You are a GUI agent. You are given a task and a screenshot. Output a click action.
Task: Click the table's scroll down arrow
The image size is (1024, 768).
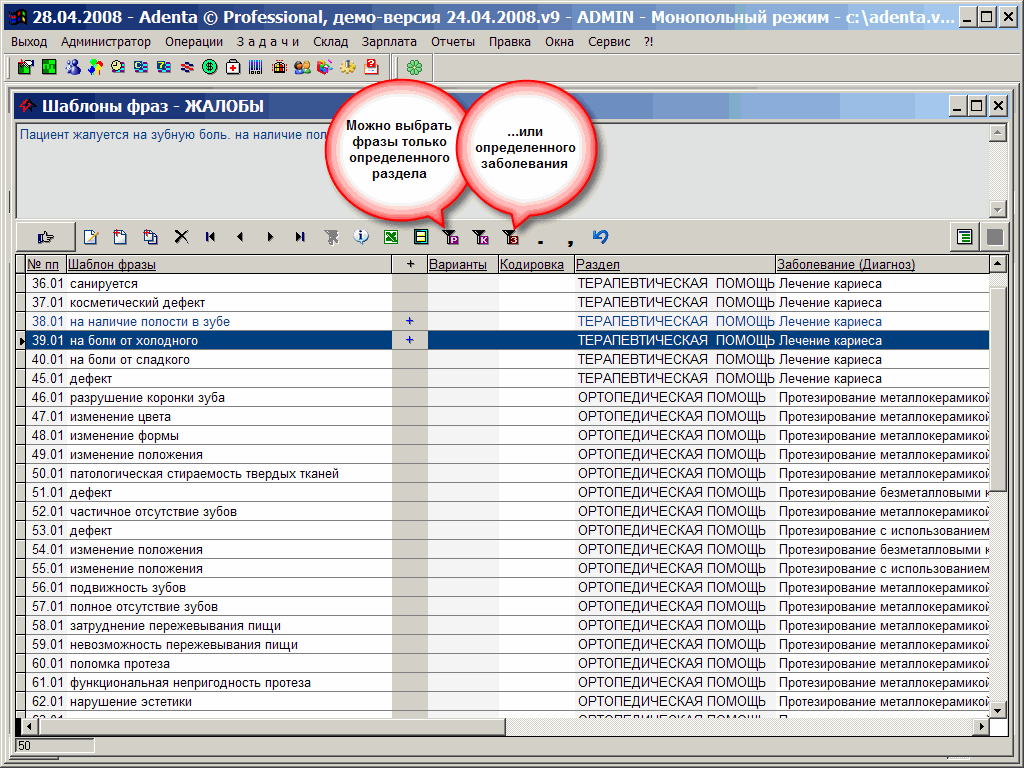click(997, 709)
